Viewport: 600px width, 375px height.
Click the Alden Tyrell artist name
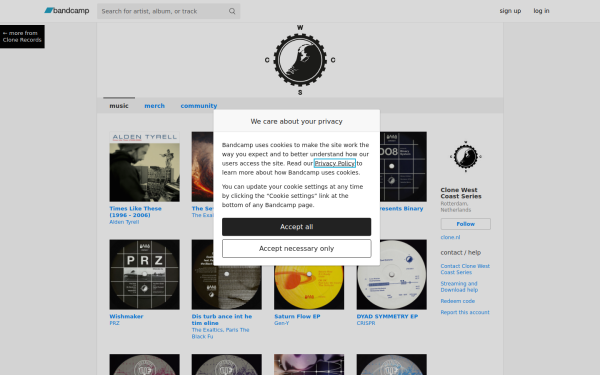pyautogui.click(x=124, y=222)
